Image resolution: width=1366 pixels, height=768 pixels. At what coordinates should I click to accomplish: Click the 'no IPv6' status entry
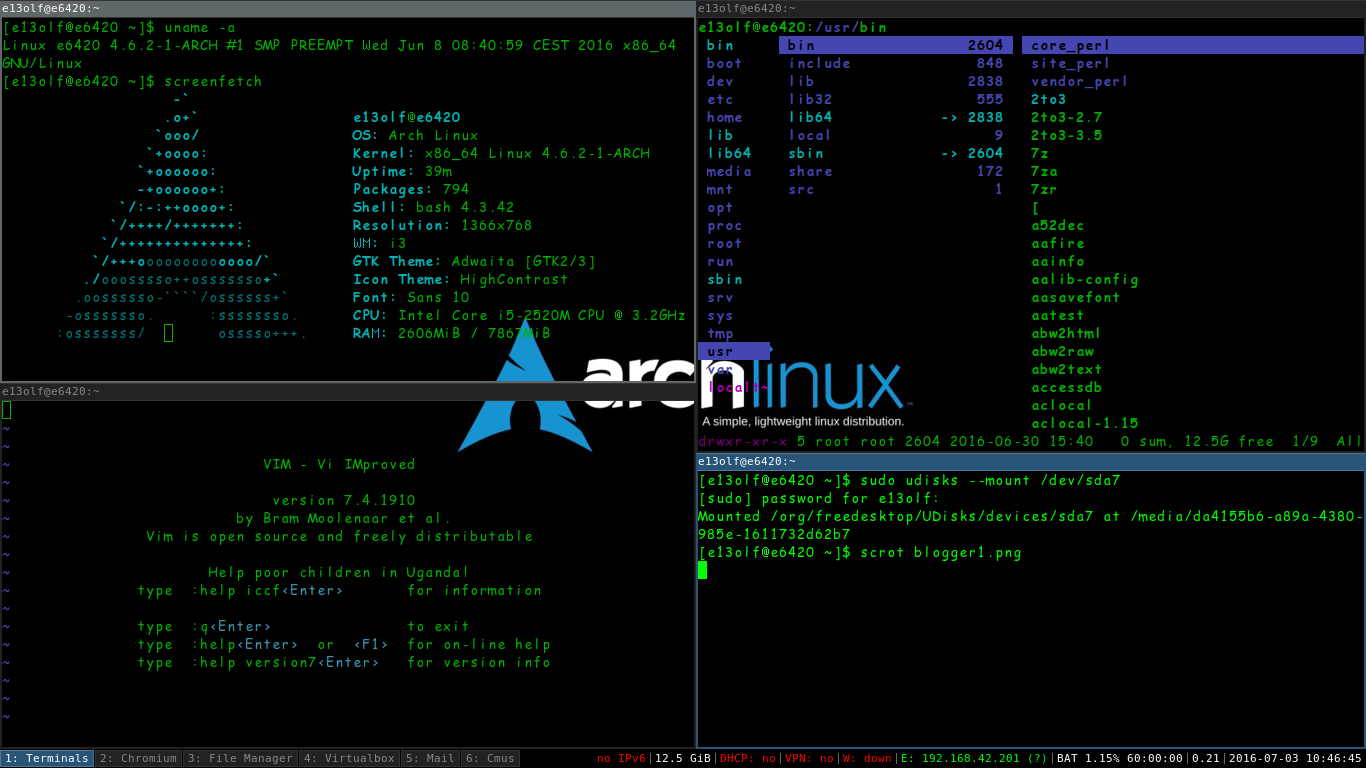pos(621,758)
